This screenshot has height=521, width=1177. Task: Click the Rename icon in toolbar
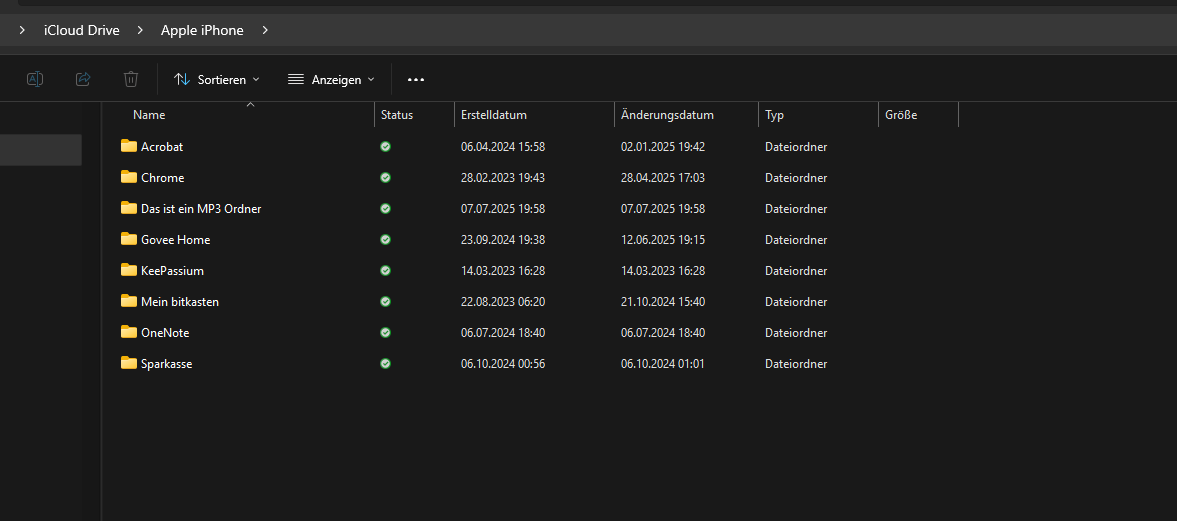[35, 79]
